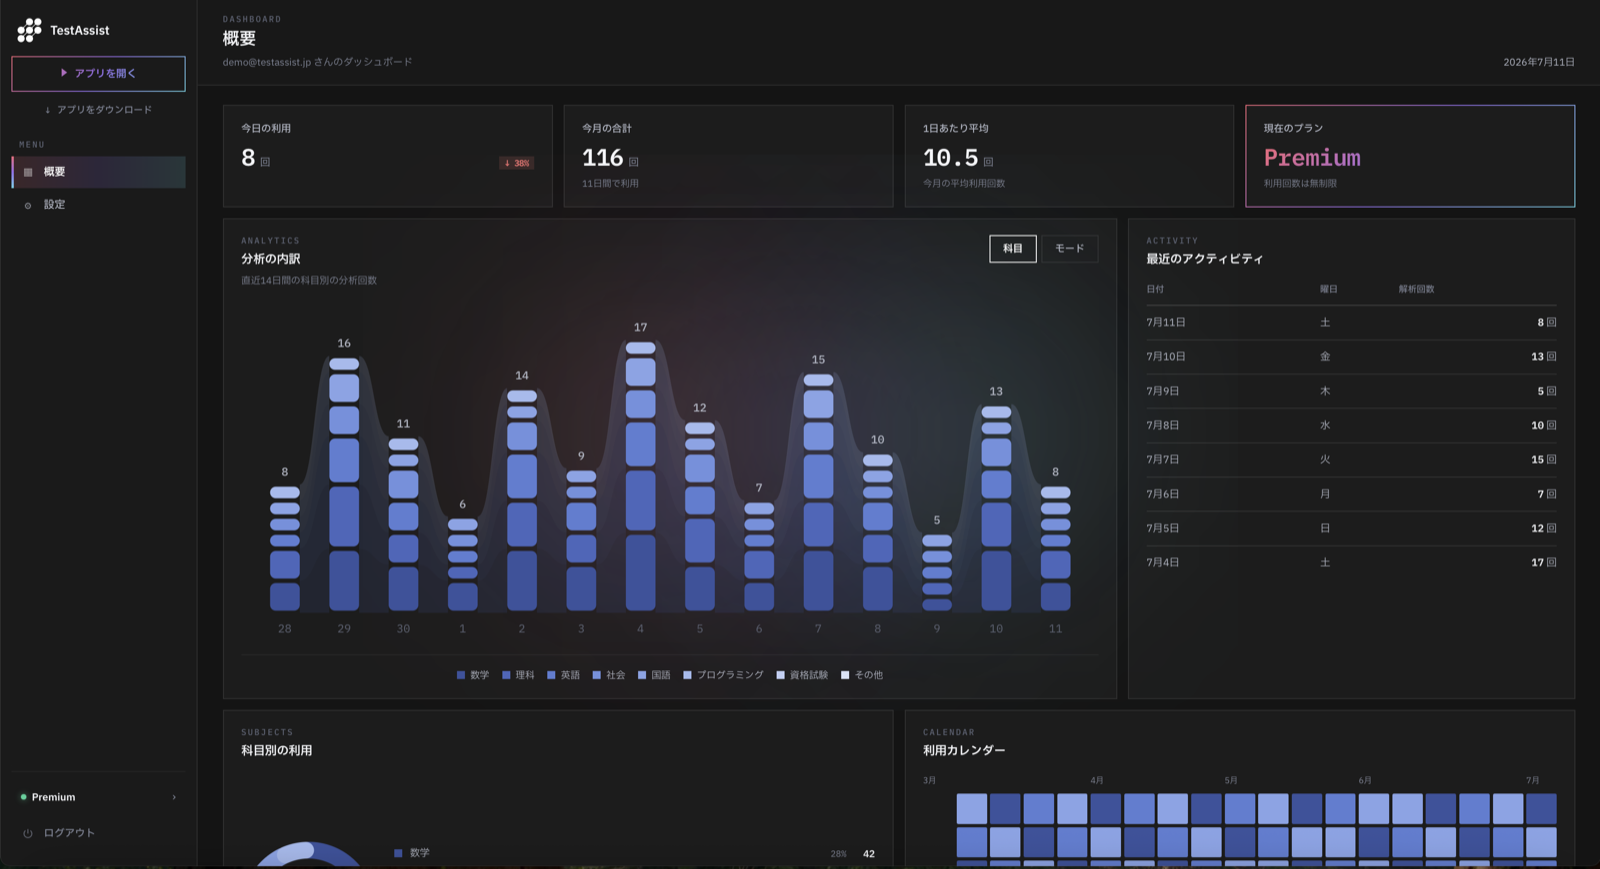Click the 科目別の利用 heading
Screen dimensions: 1600x869
coord(276,750)
